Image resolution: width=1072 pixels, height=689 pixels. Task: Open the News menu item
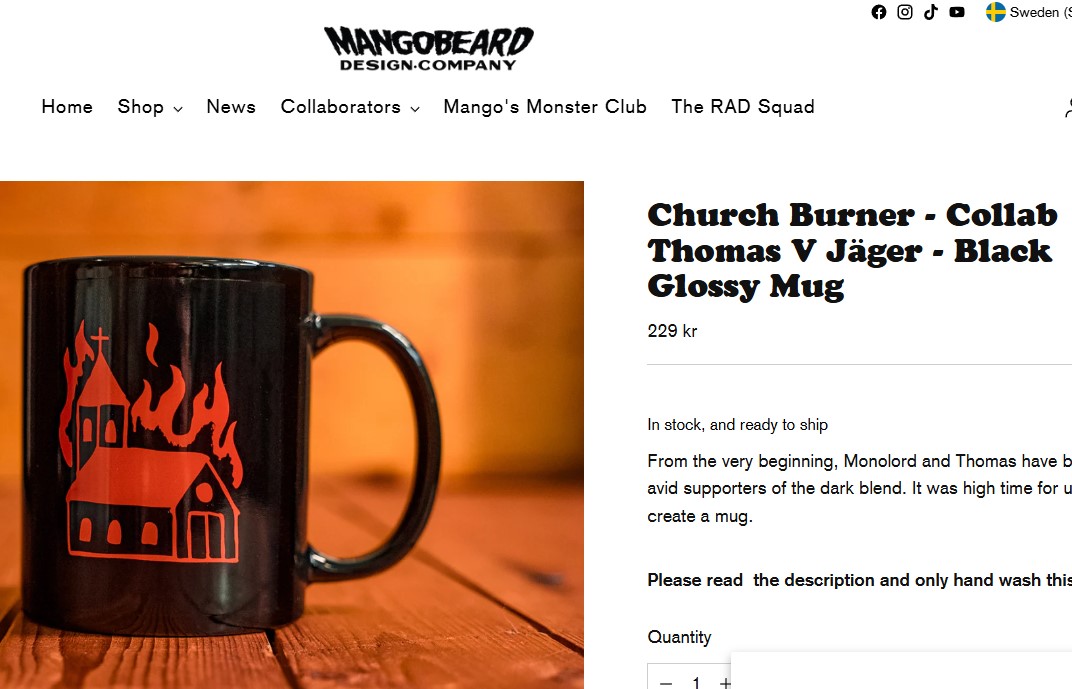(231, 107)
